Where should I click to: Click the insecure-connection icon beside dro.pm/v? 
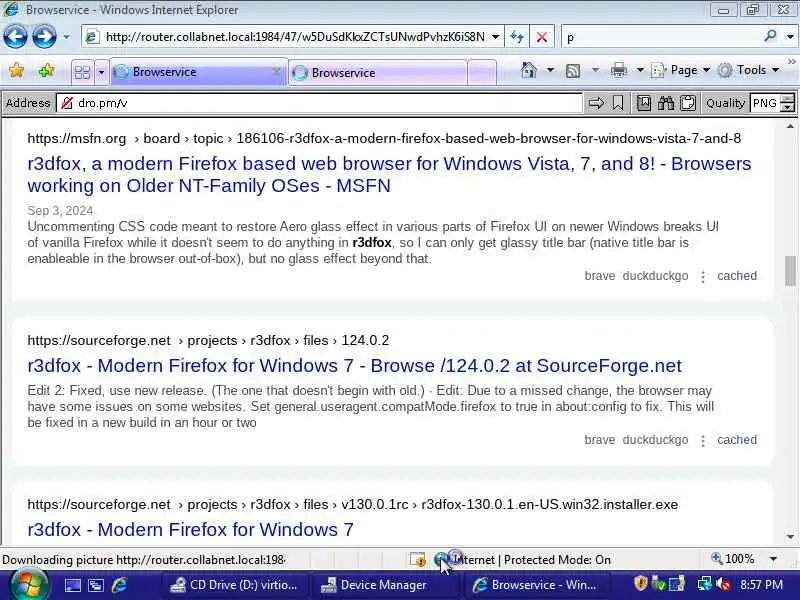[66, 103]
